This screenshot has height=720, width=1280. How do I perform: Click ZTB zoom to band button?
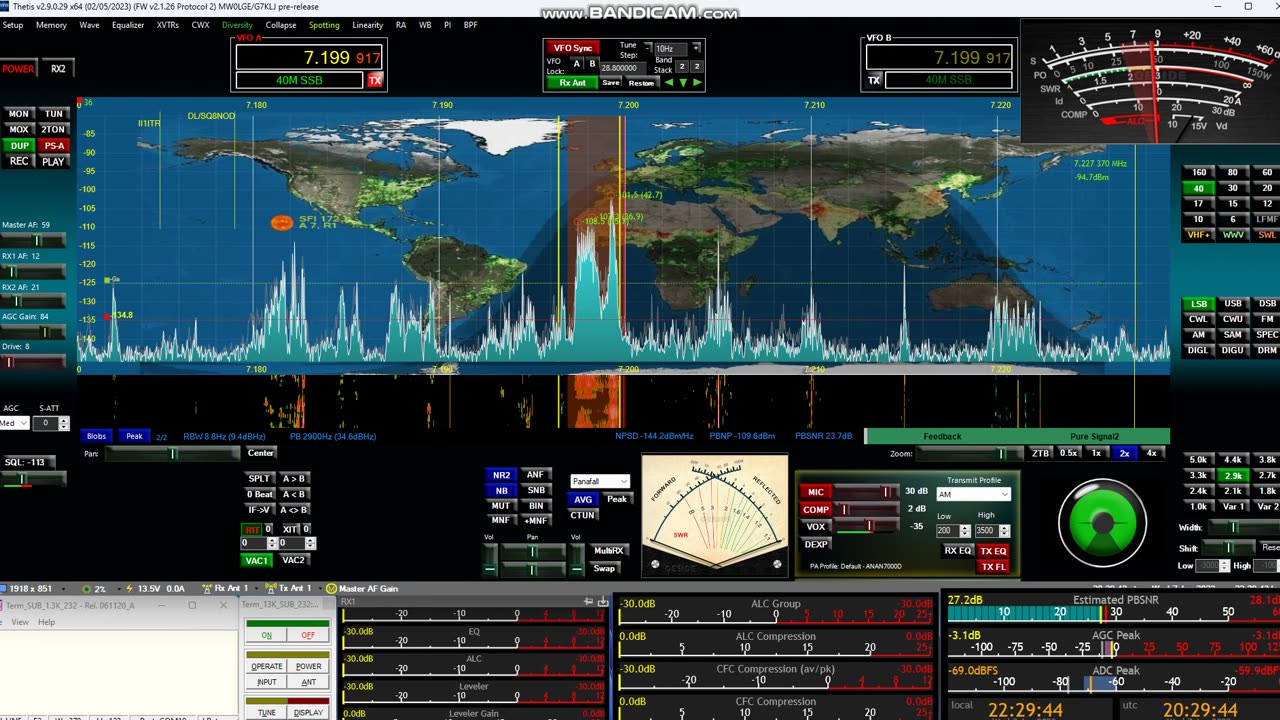coord(1041,453)
